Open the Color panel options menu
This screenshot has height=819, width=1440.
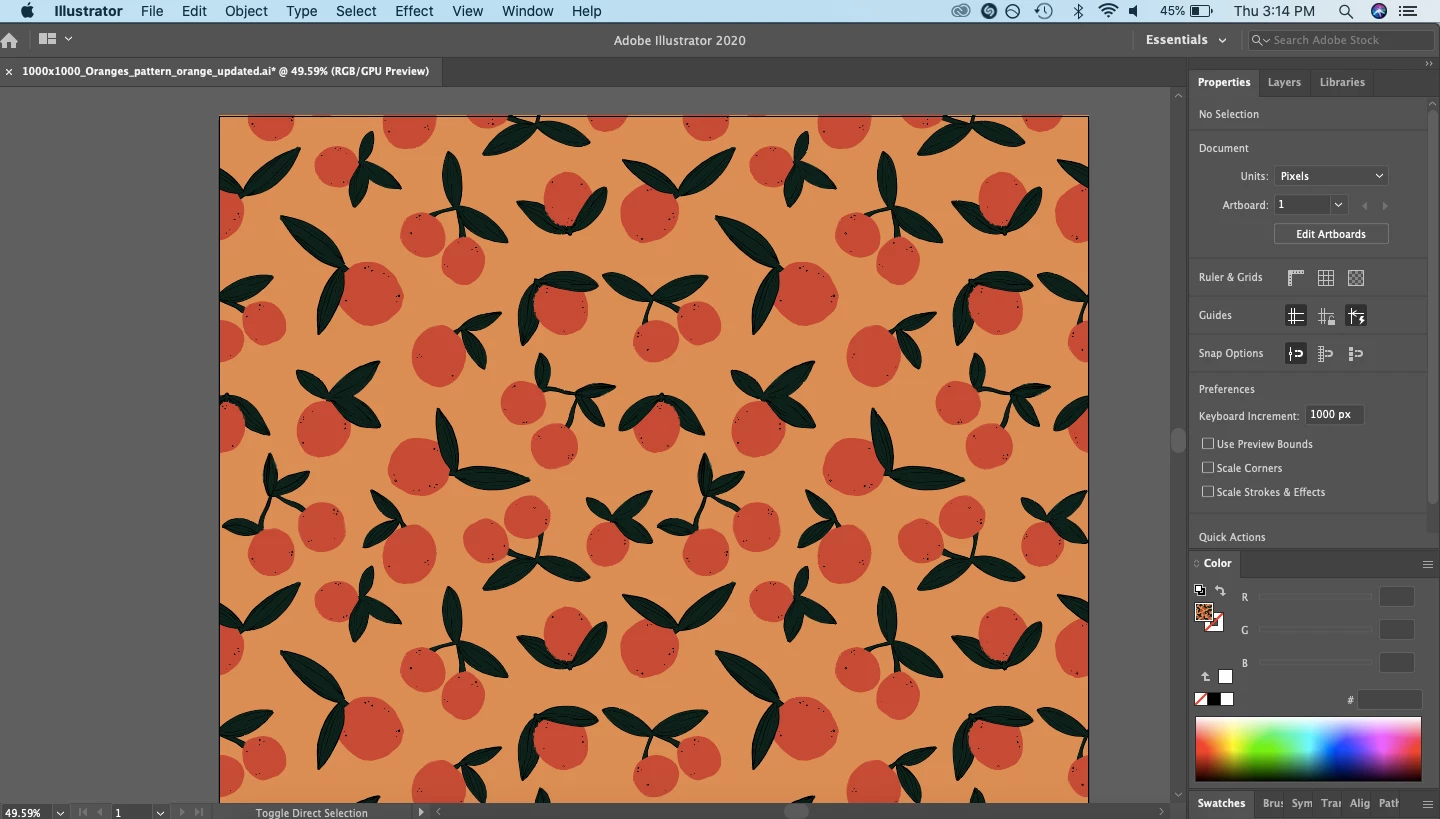[x=1428, y=564]
